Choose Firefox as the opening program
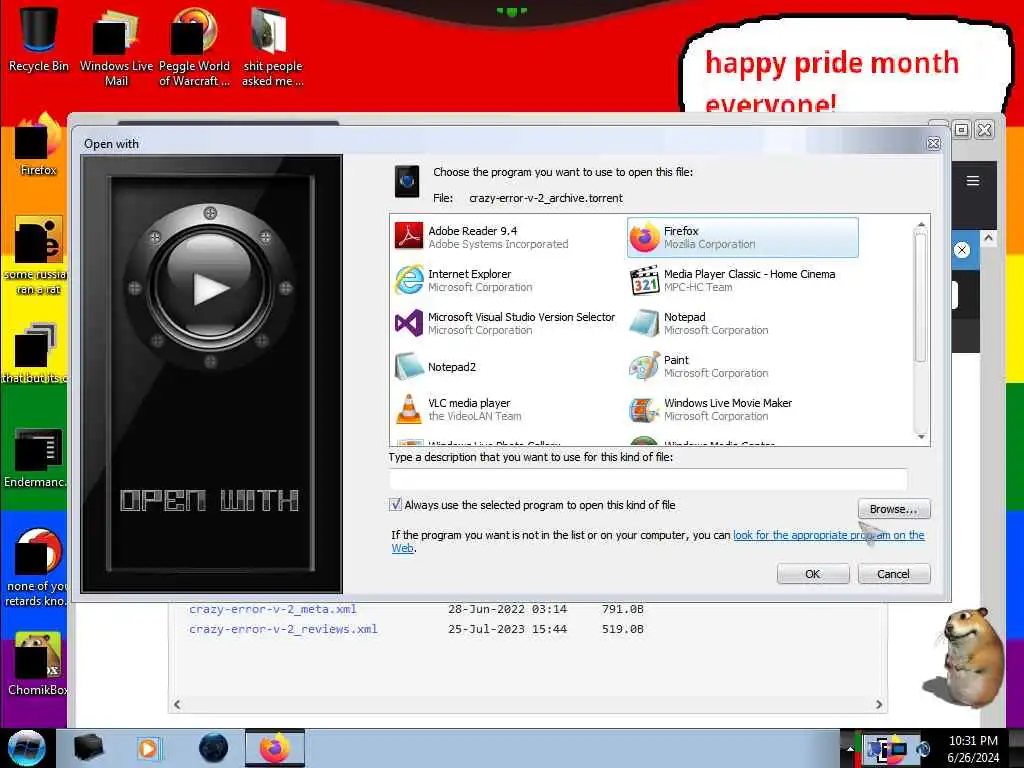This screenshot has width=1024, height=768. pos(743,237)
